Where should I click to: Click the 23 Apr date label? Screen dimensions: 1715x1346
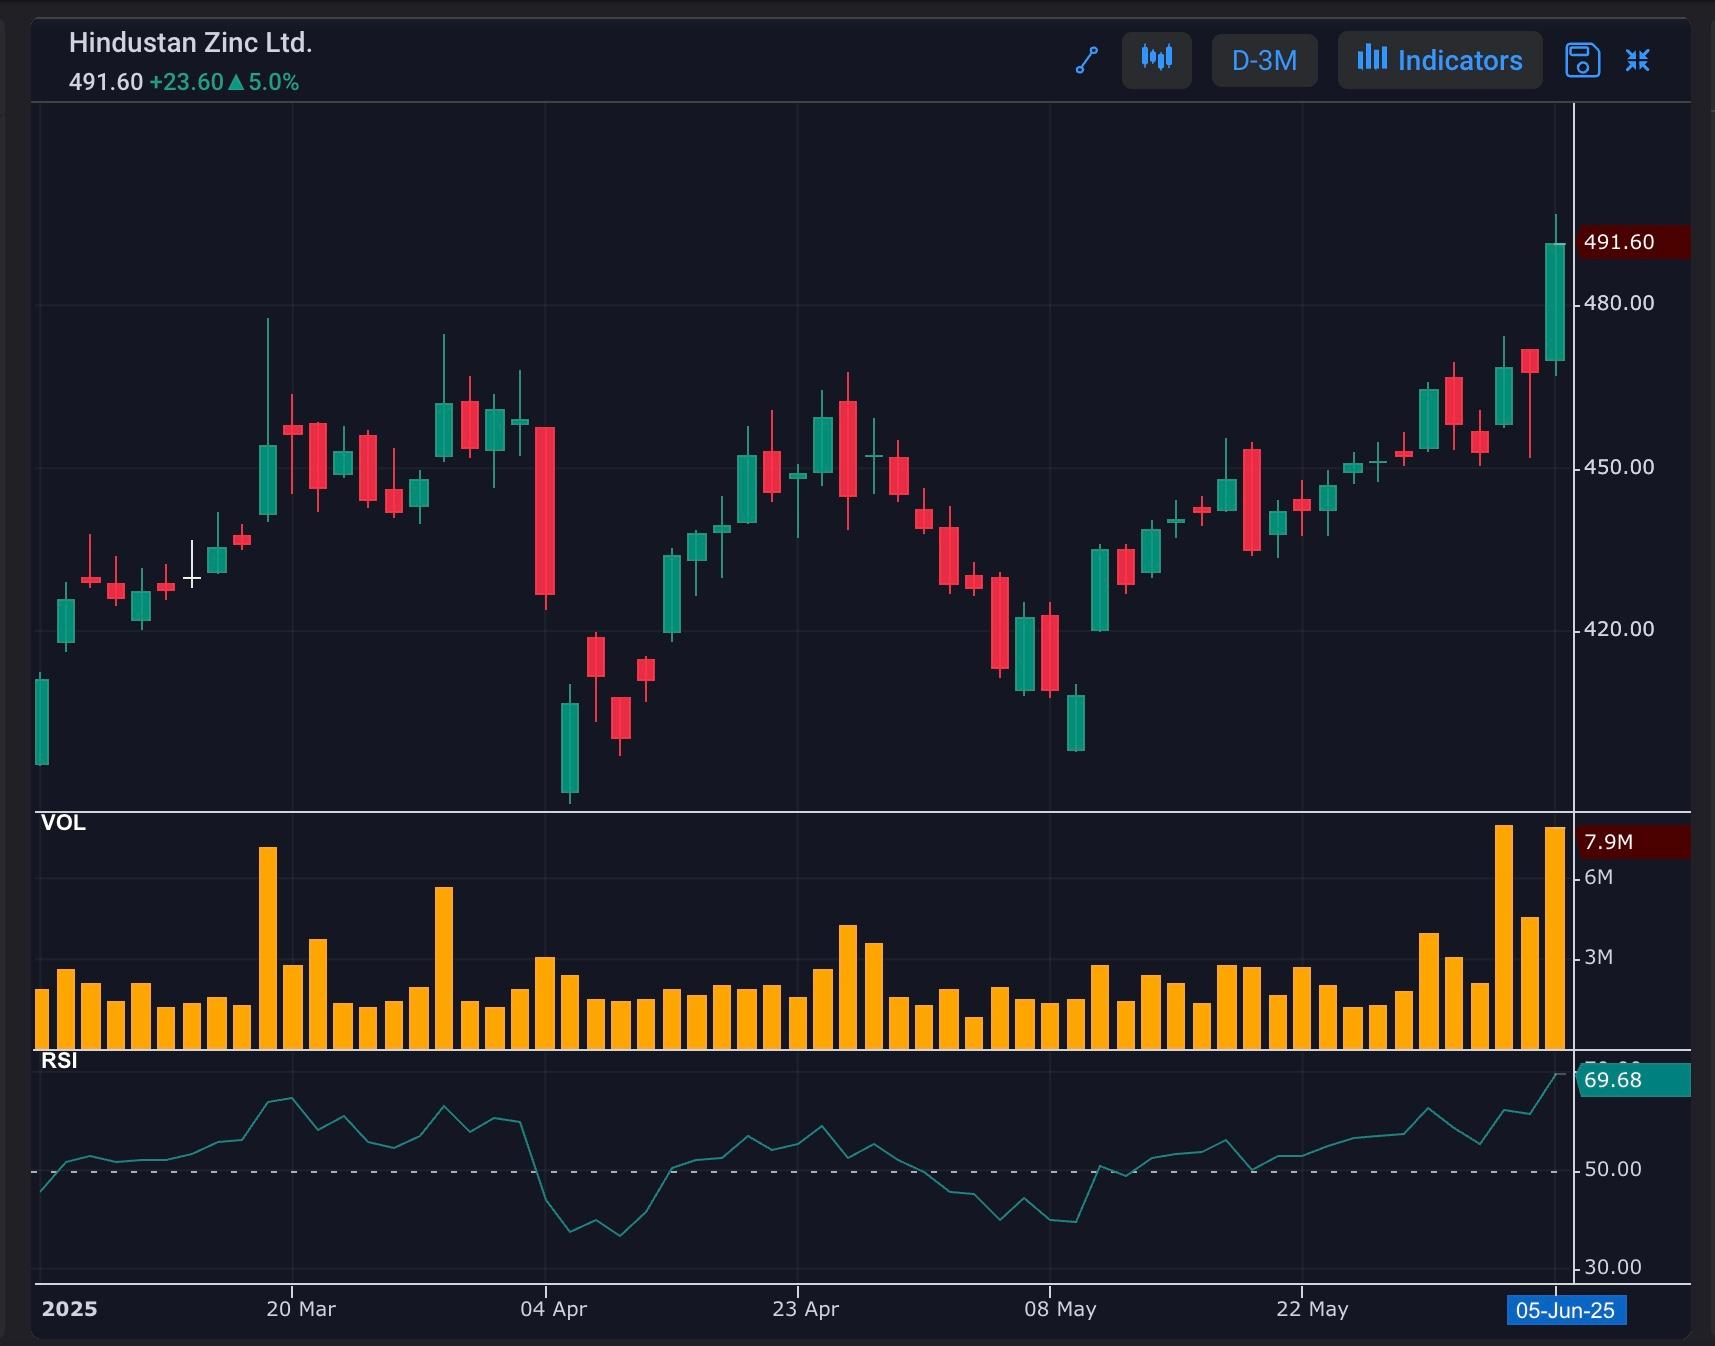point(805,1309)
